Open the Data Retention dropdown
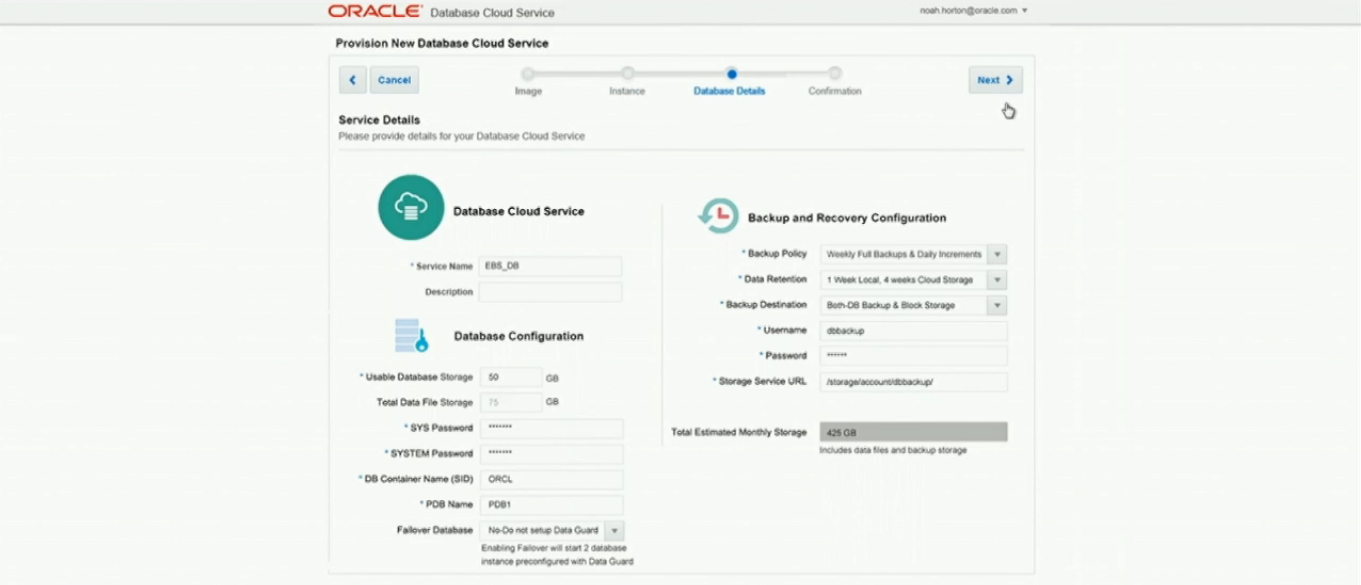Viewport: 1361px width, 585px height. [913, 280]
